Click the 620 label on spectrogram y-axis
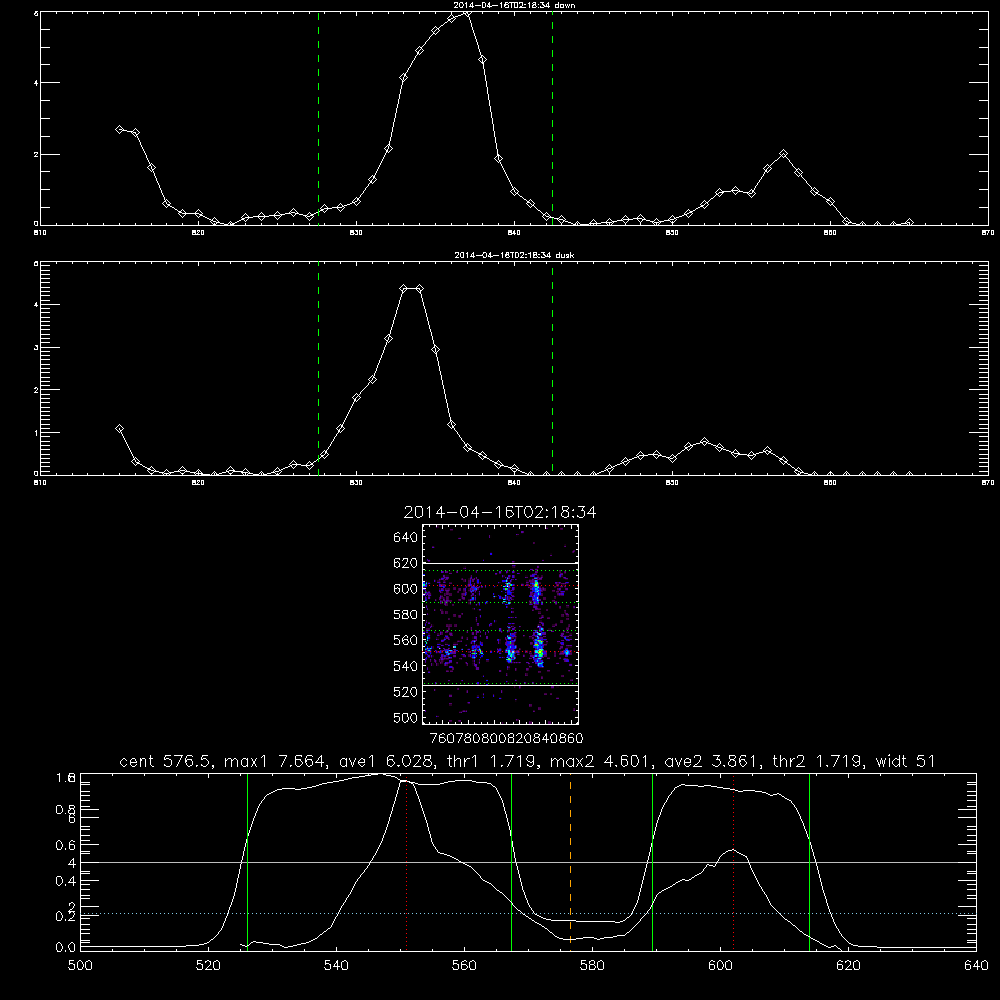The height and width of the screenshot is (1000, 1000). click(x=406, y=563)
